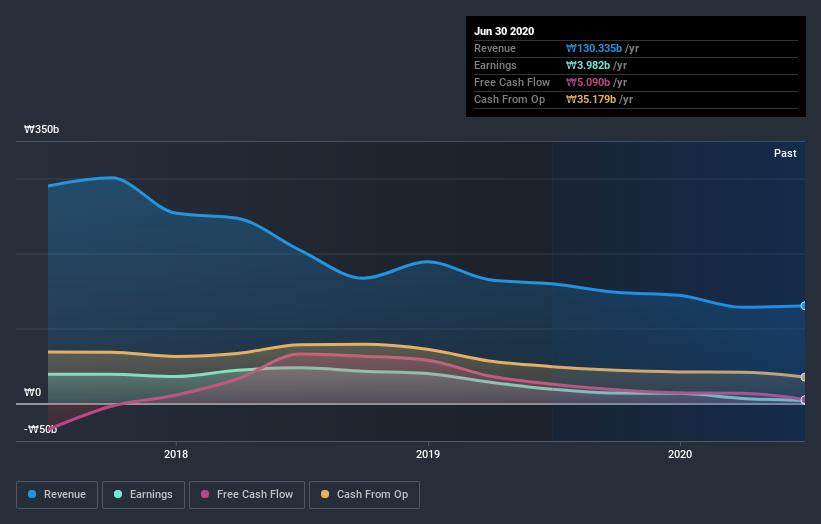Image resolution: width=821 pixels, height=524 pixels.
Task: Click the Past region label
Action: 785,153
